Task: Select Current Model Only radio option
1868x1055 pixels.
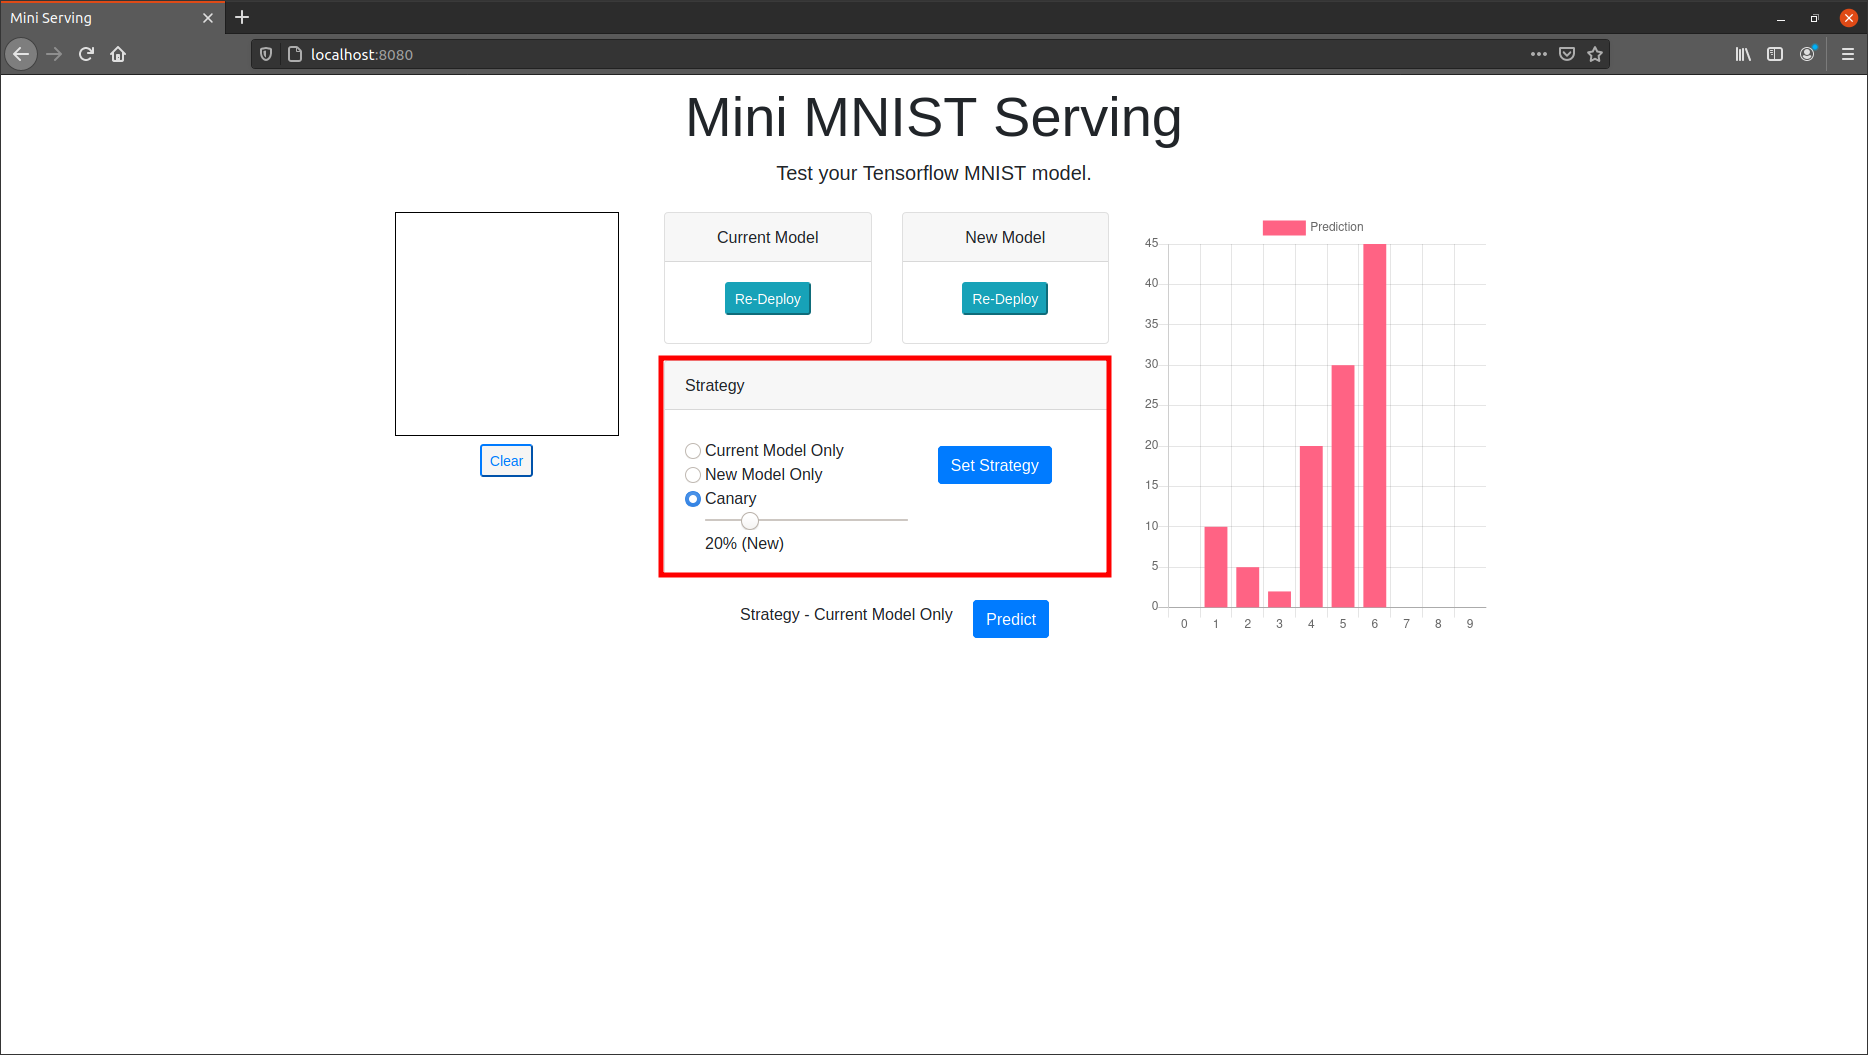Action: [693, 451]
